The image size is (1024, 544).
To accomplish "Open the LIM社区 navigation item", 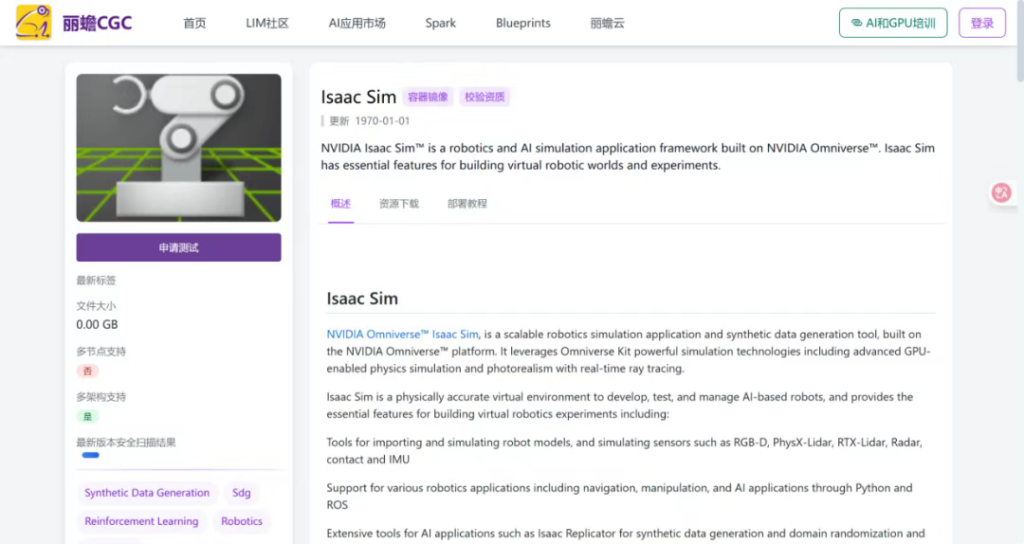I will pos(267,23).
